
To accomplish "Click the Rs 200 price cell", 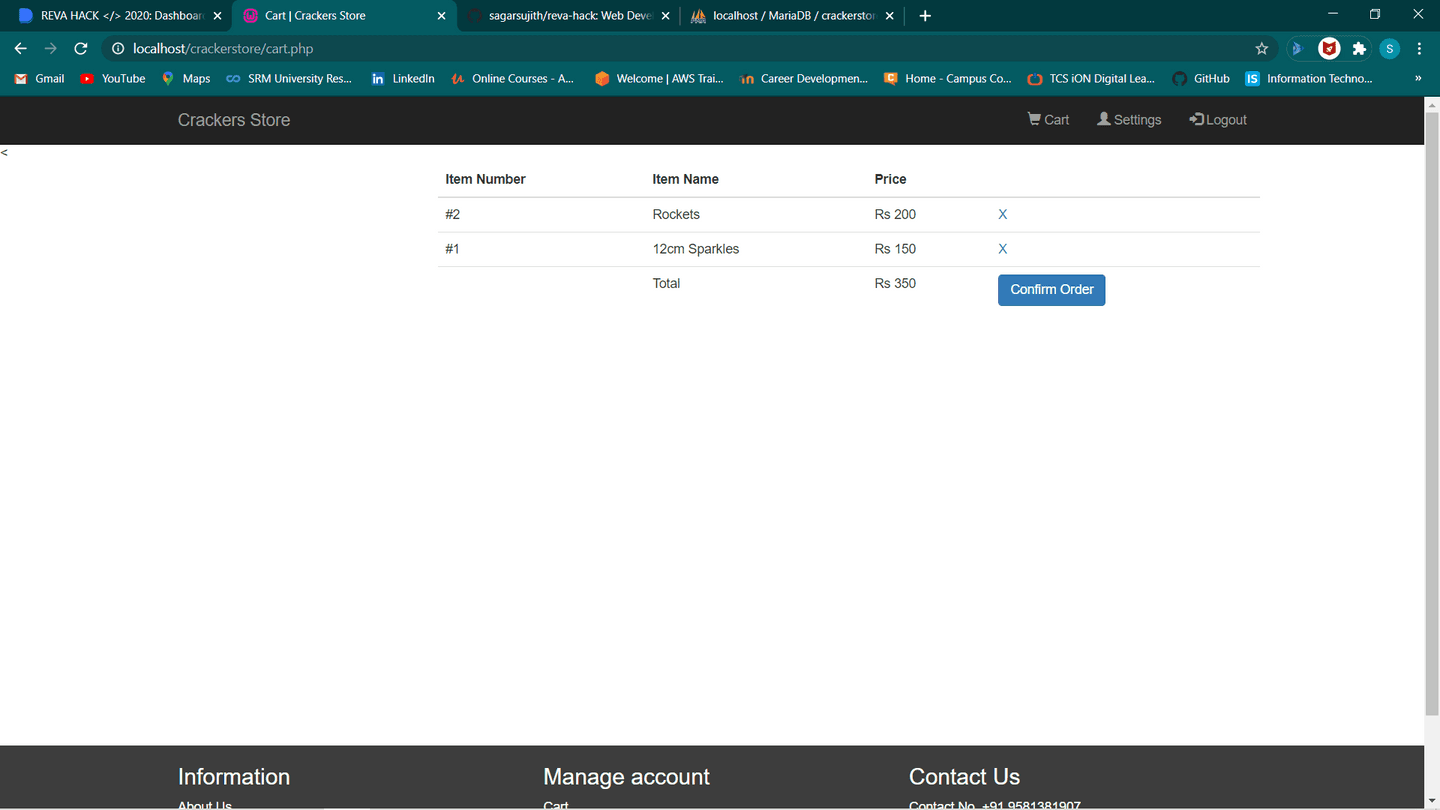I will point(895,215).
